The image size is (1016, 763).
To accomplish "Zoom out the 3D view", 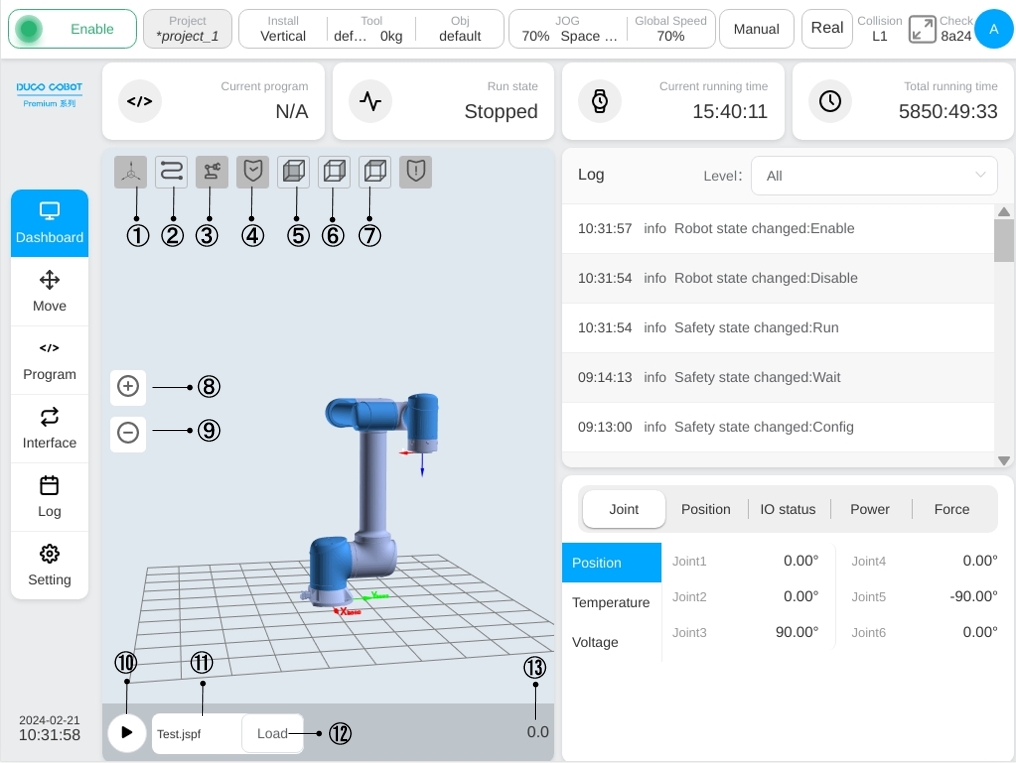I will pos(128,433).
